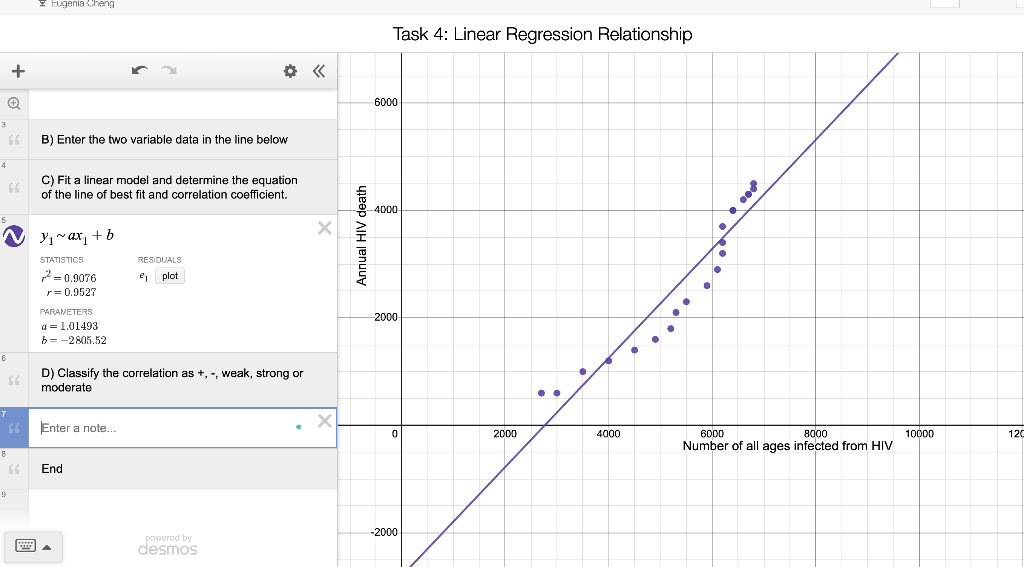Click the topmost data point on the graph
The height and width of the screenshot is (567, 1024).
click(x=754, y=184)
